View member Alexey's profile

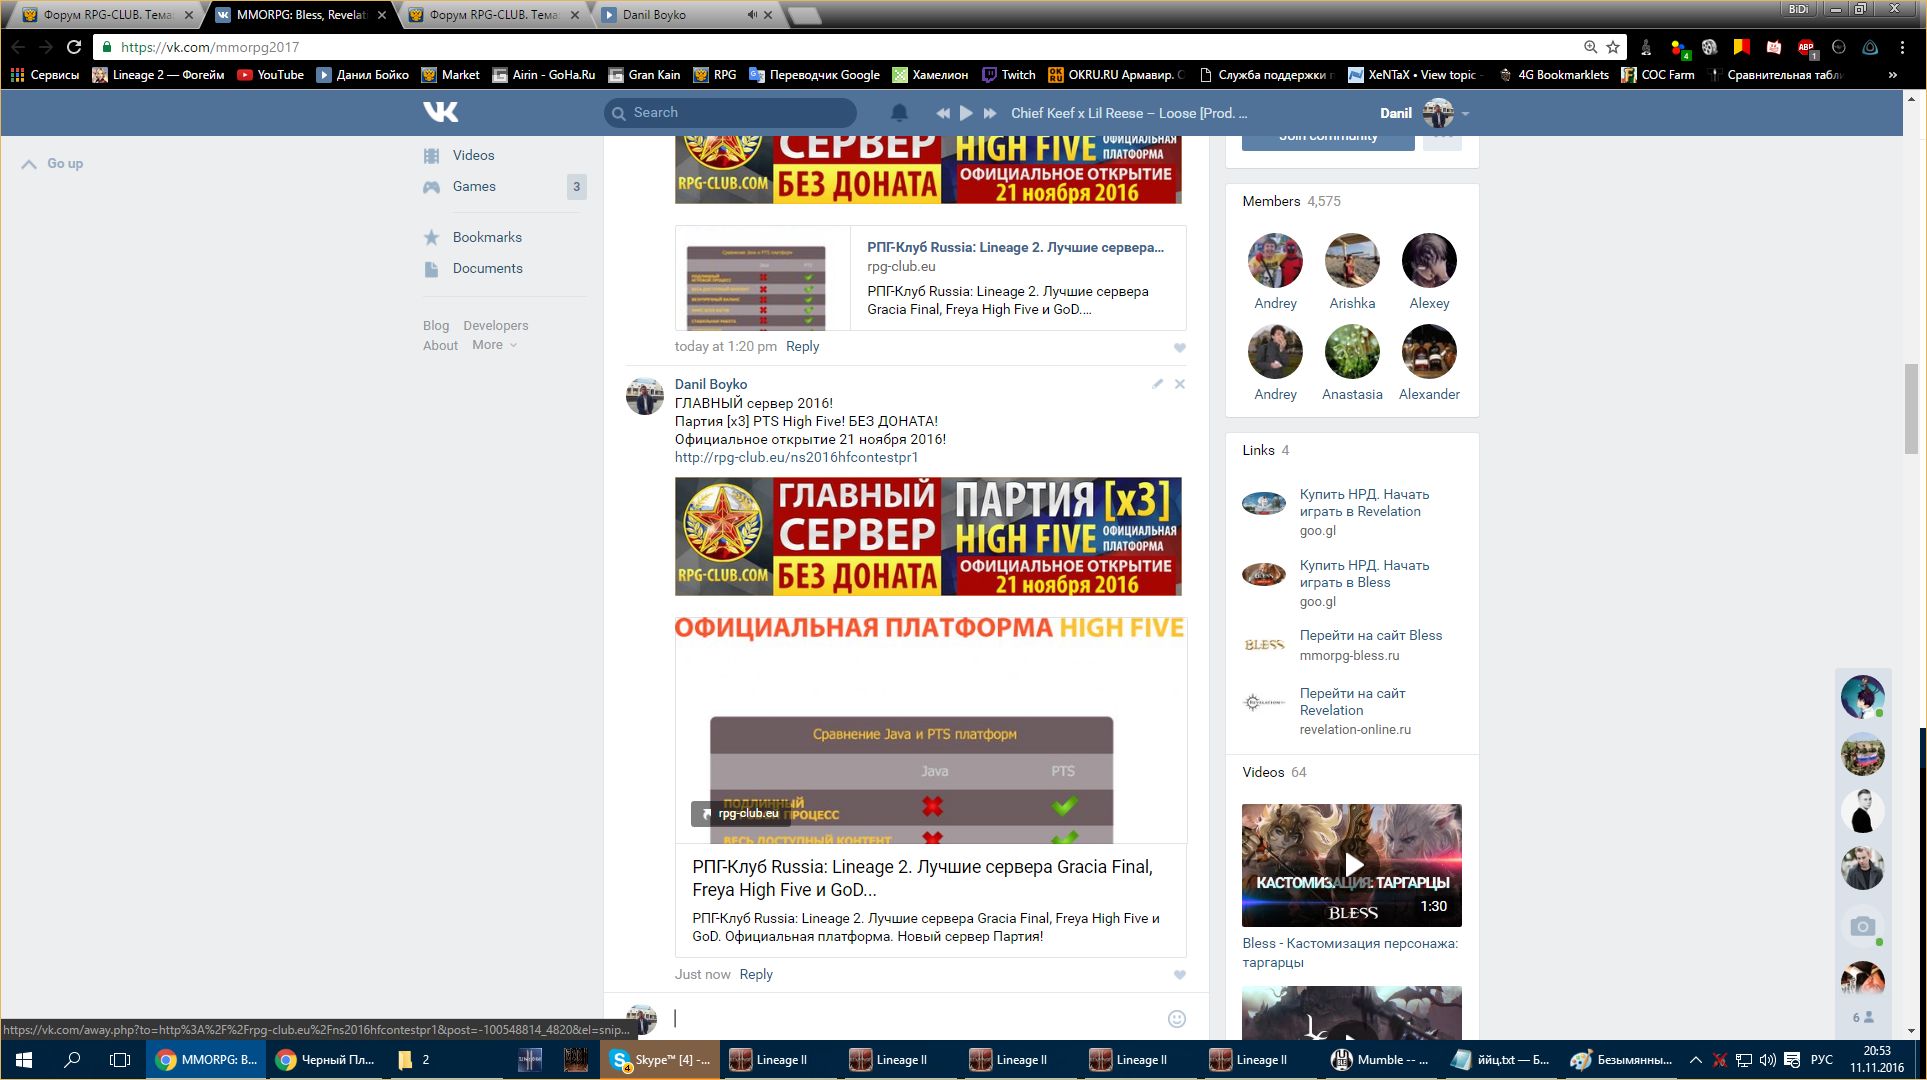[1429, 261]
